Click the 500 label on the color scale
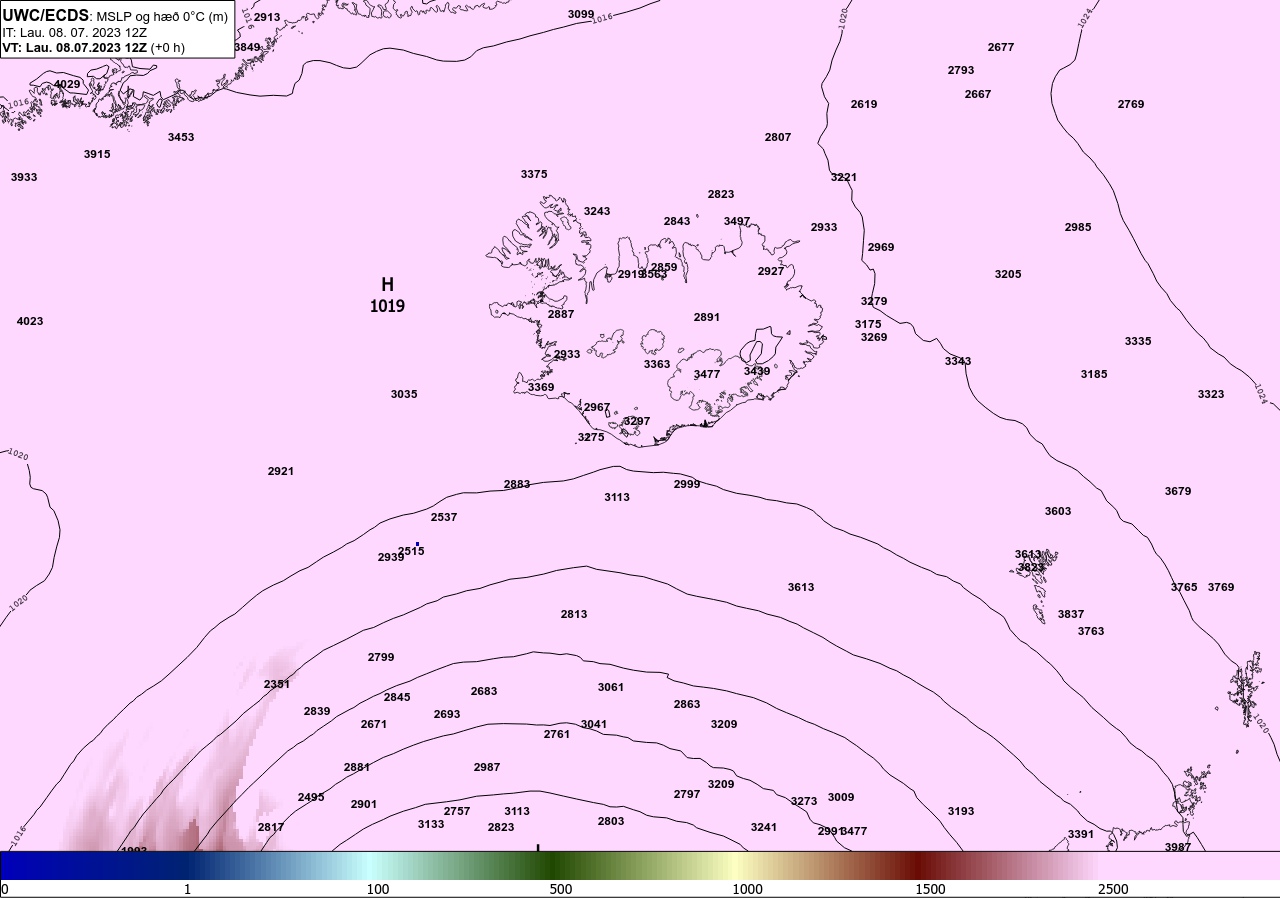Screen dimensions: 1280x898 [561, 889]
